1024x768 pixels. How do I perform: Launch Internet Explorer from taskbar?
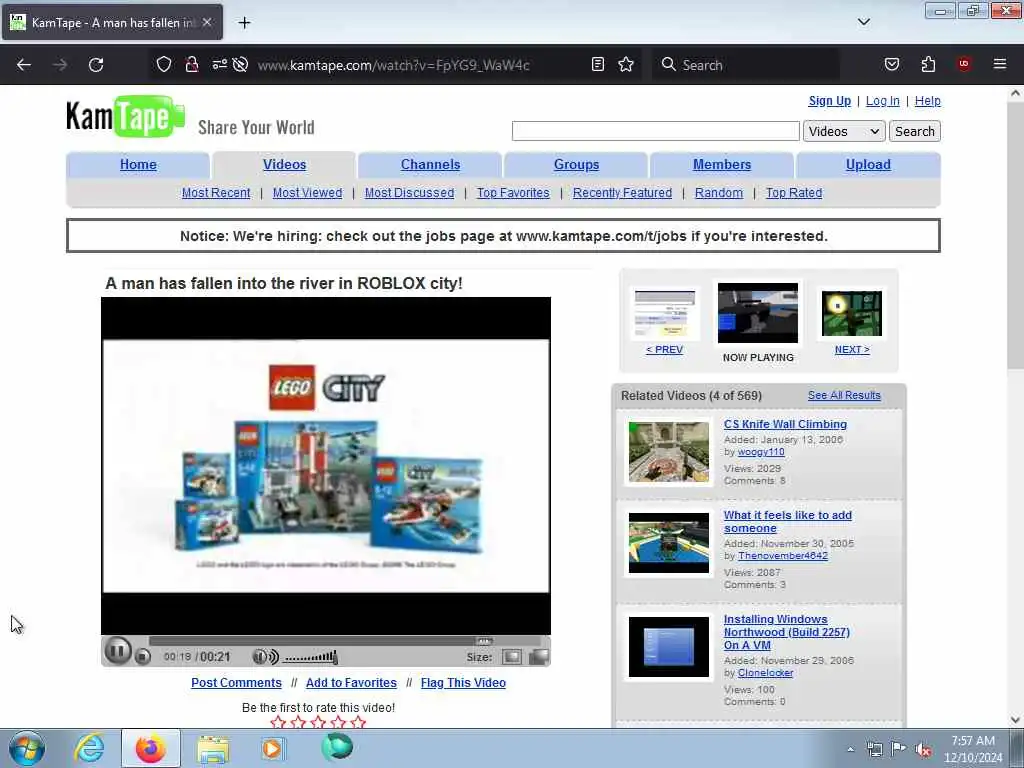(89, 748)
